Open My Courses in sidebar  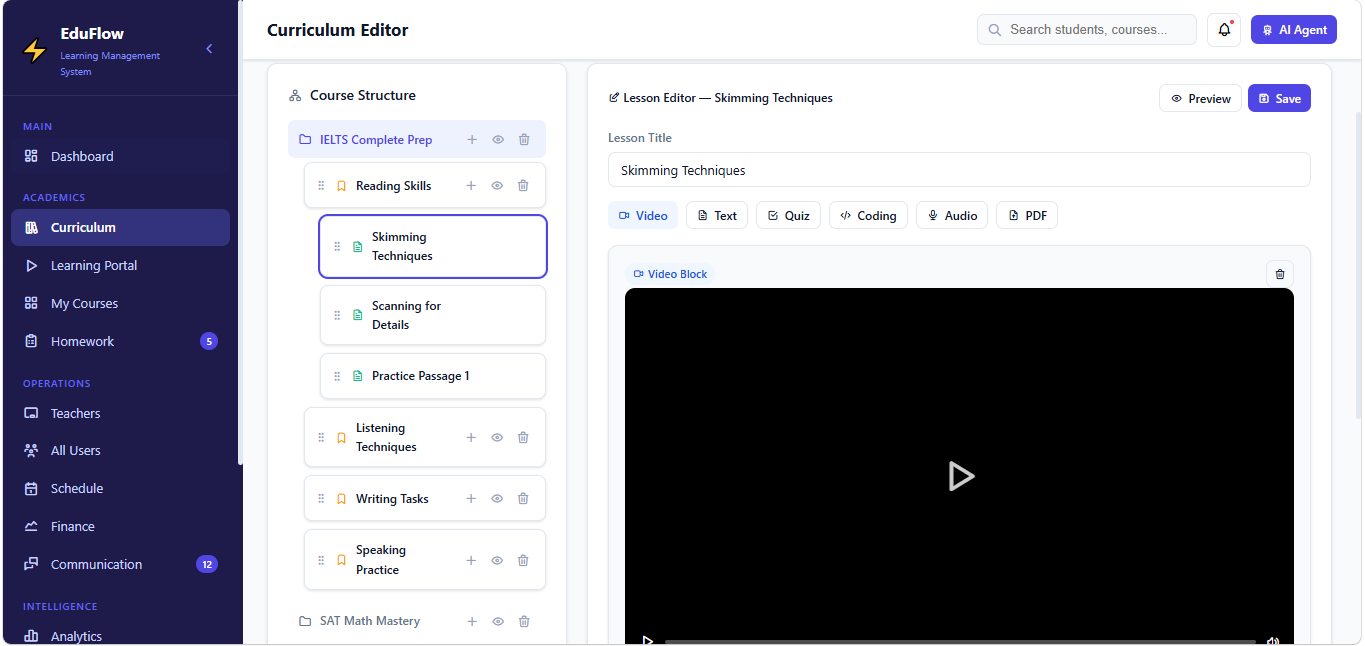pos(120,303)
